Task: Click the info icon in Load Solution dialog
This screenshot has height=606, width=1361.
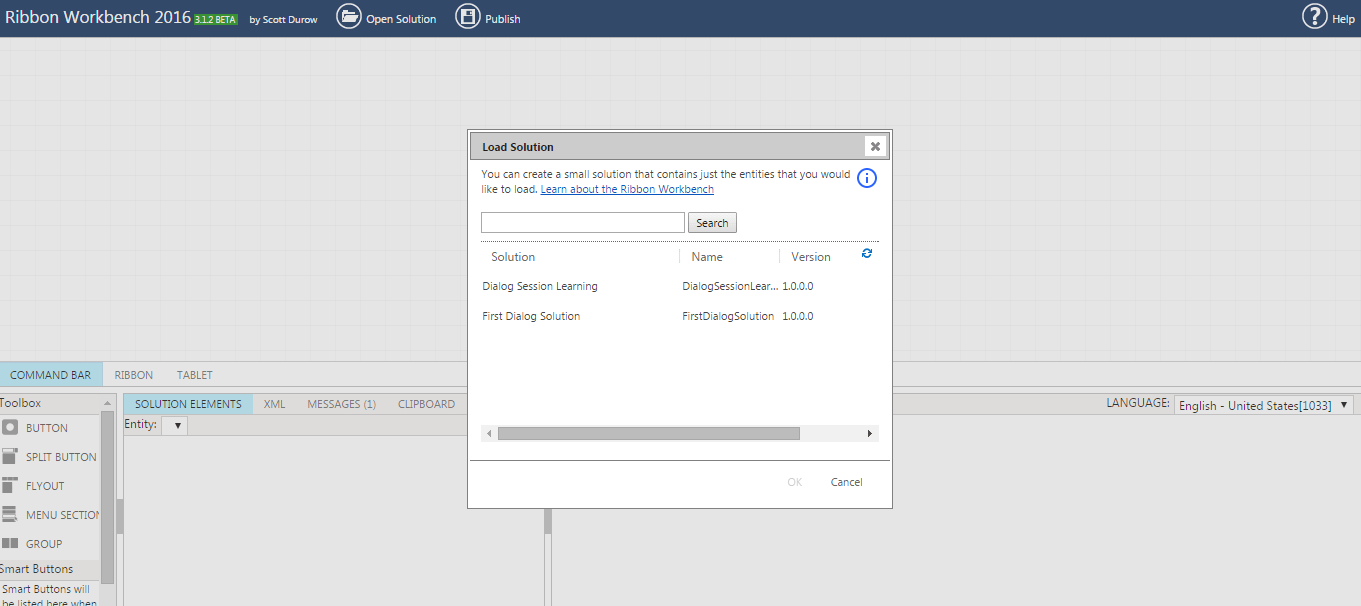Action: 866,178
